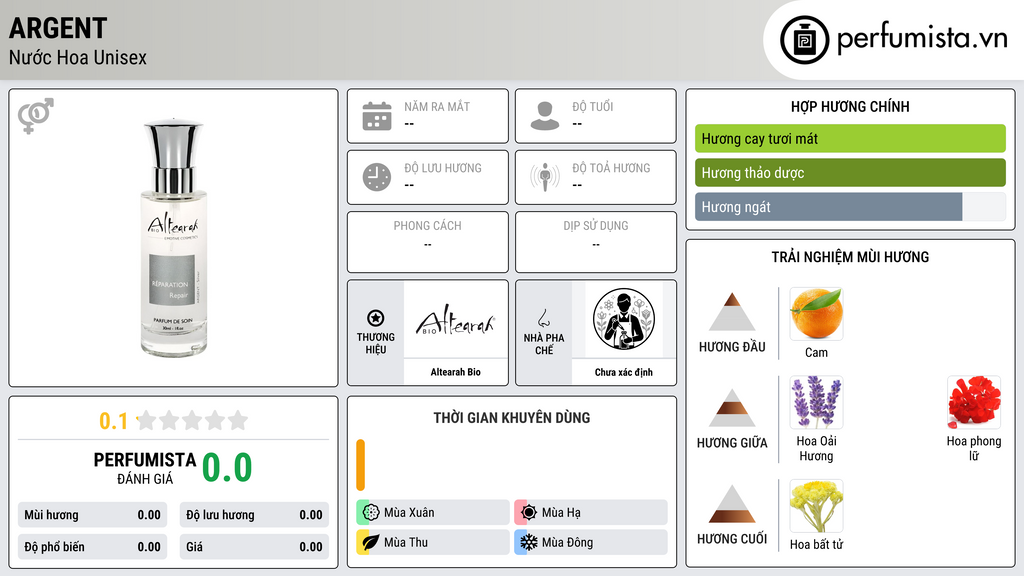
Task: Open the Altearah Bio brand logo
Action: coord(456,320)
